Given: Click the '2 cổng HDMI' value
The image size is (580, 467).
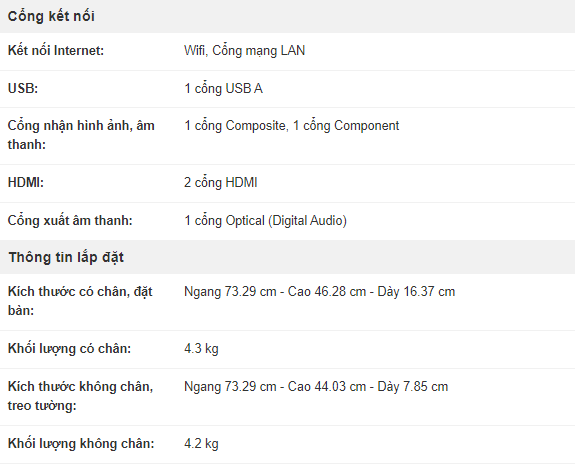Looking at the screenshot, I should tap(221, 183).
